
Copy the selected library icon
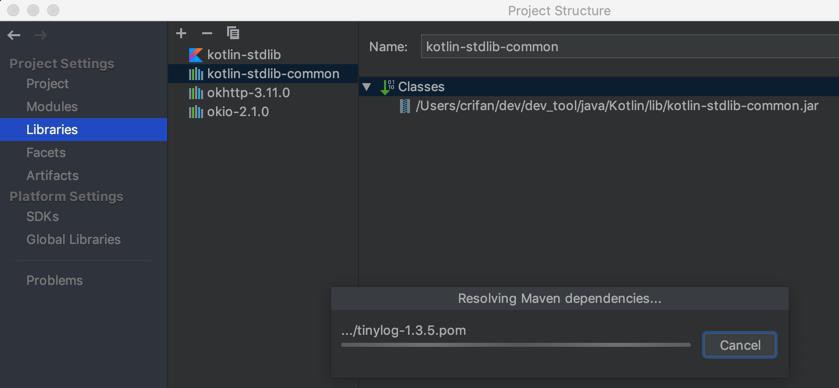(233, 33)
